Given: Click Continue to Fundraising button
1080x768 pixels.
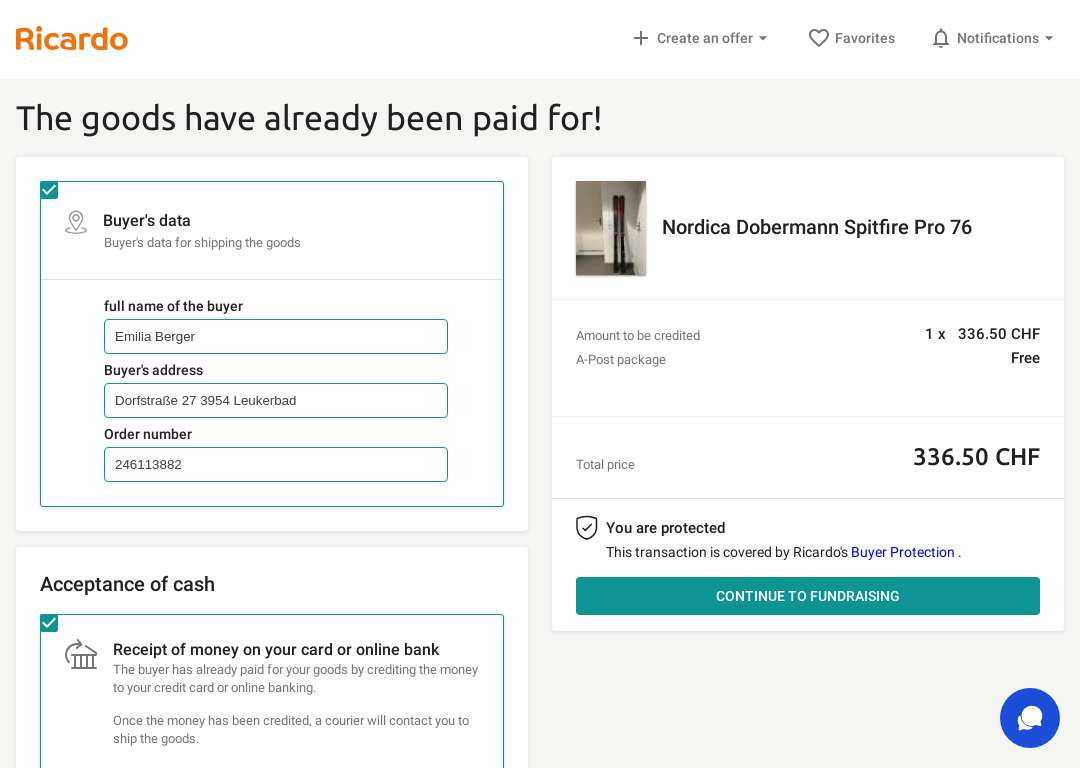Looking at the screenshot, I should [x=807, y=596].
